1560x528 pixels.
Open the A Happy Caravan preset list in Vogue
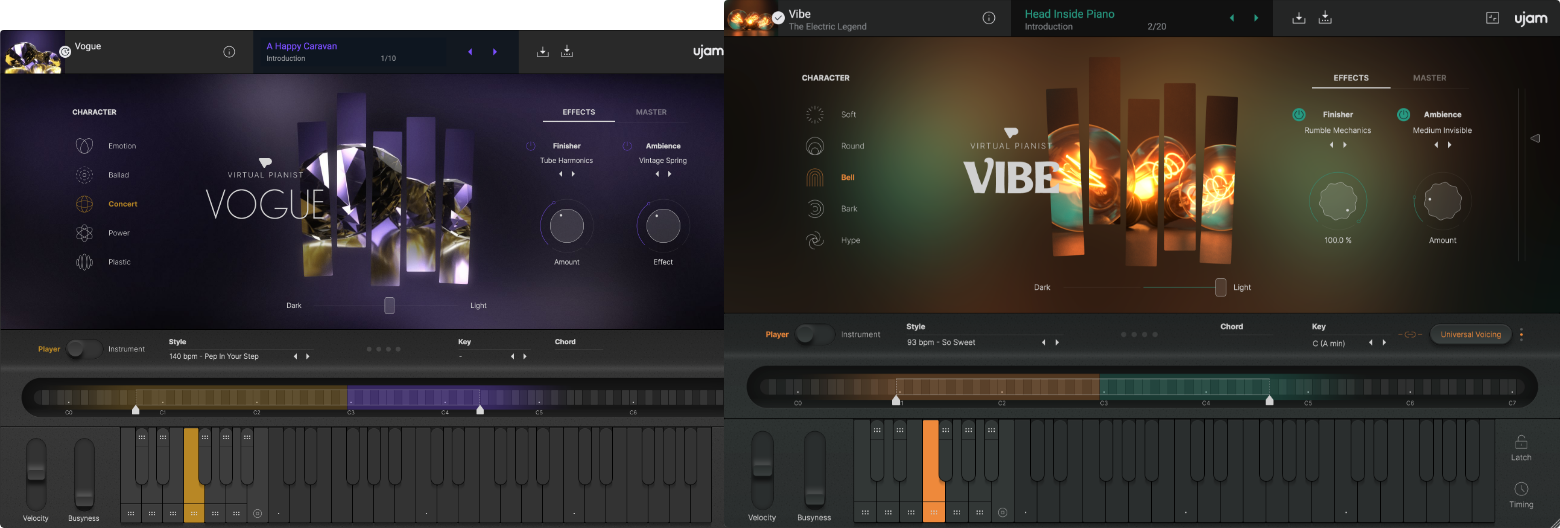(x=301, y=46)
